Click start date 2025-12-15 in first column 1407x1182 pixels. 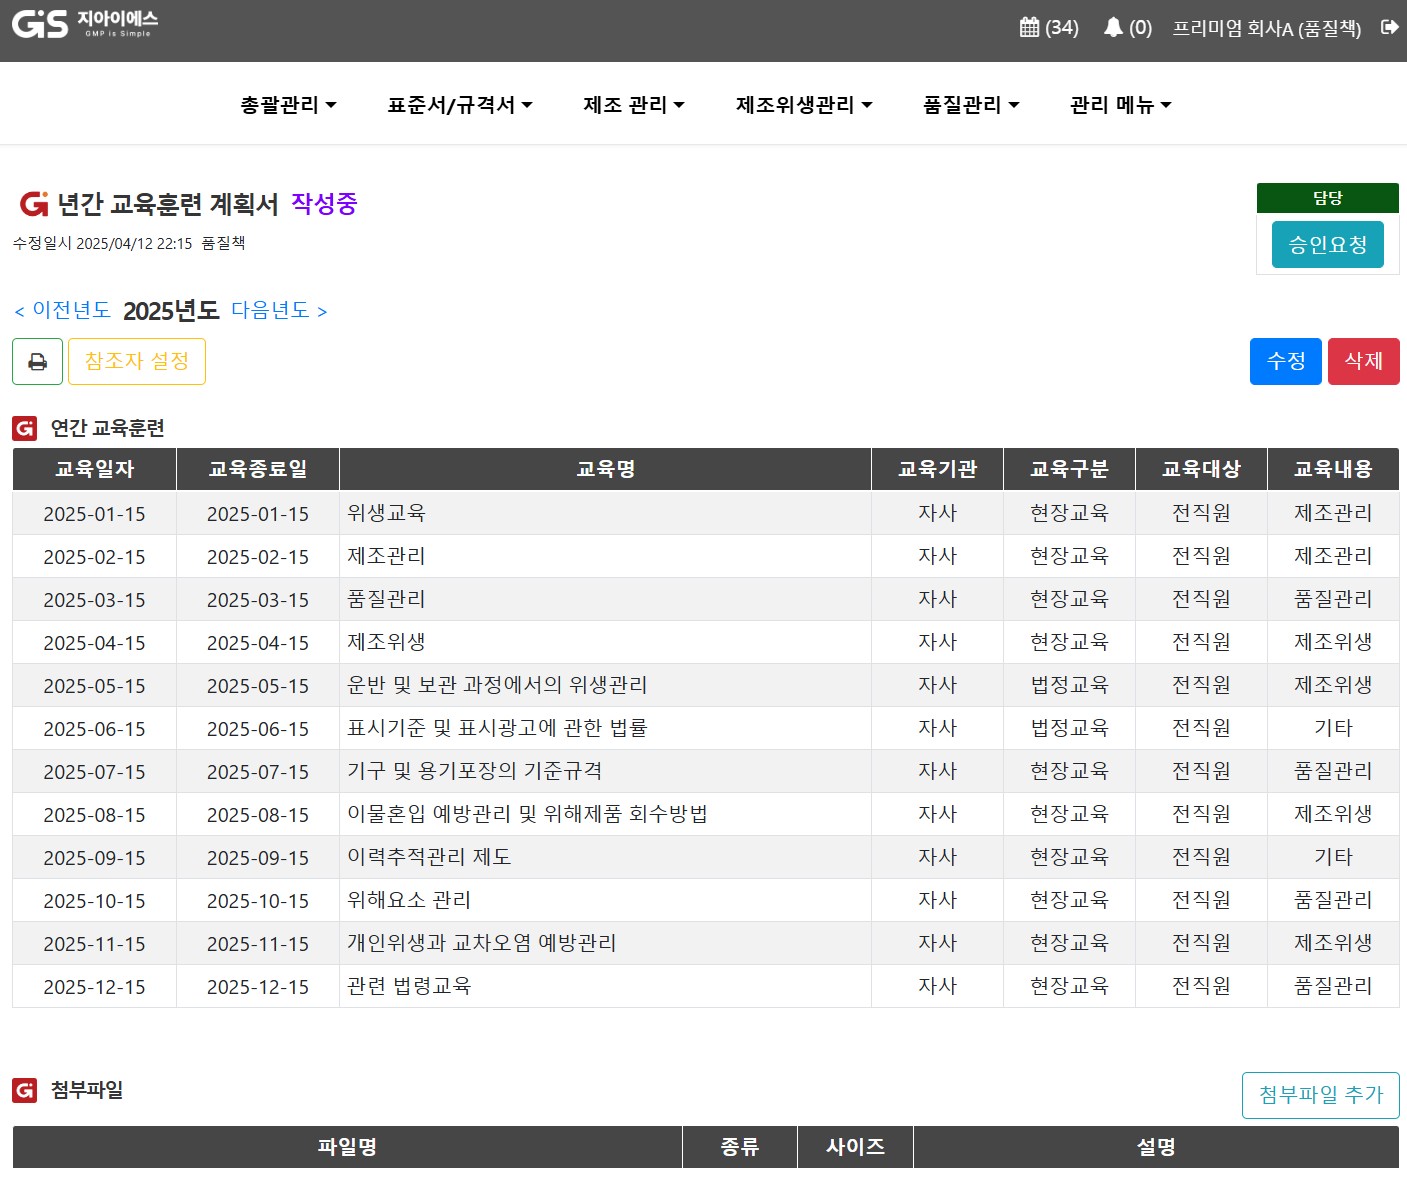(x=94, y=987)
